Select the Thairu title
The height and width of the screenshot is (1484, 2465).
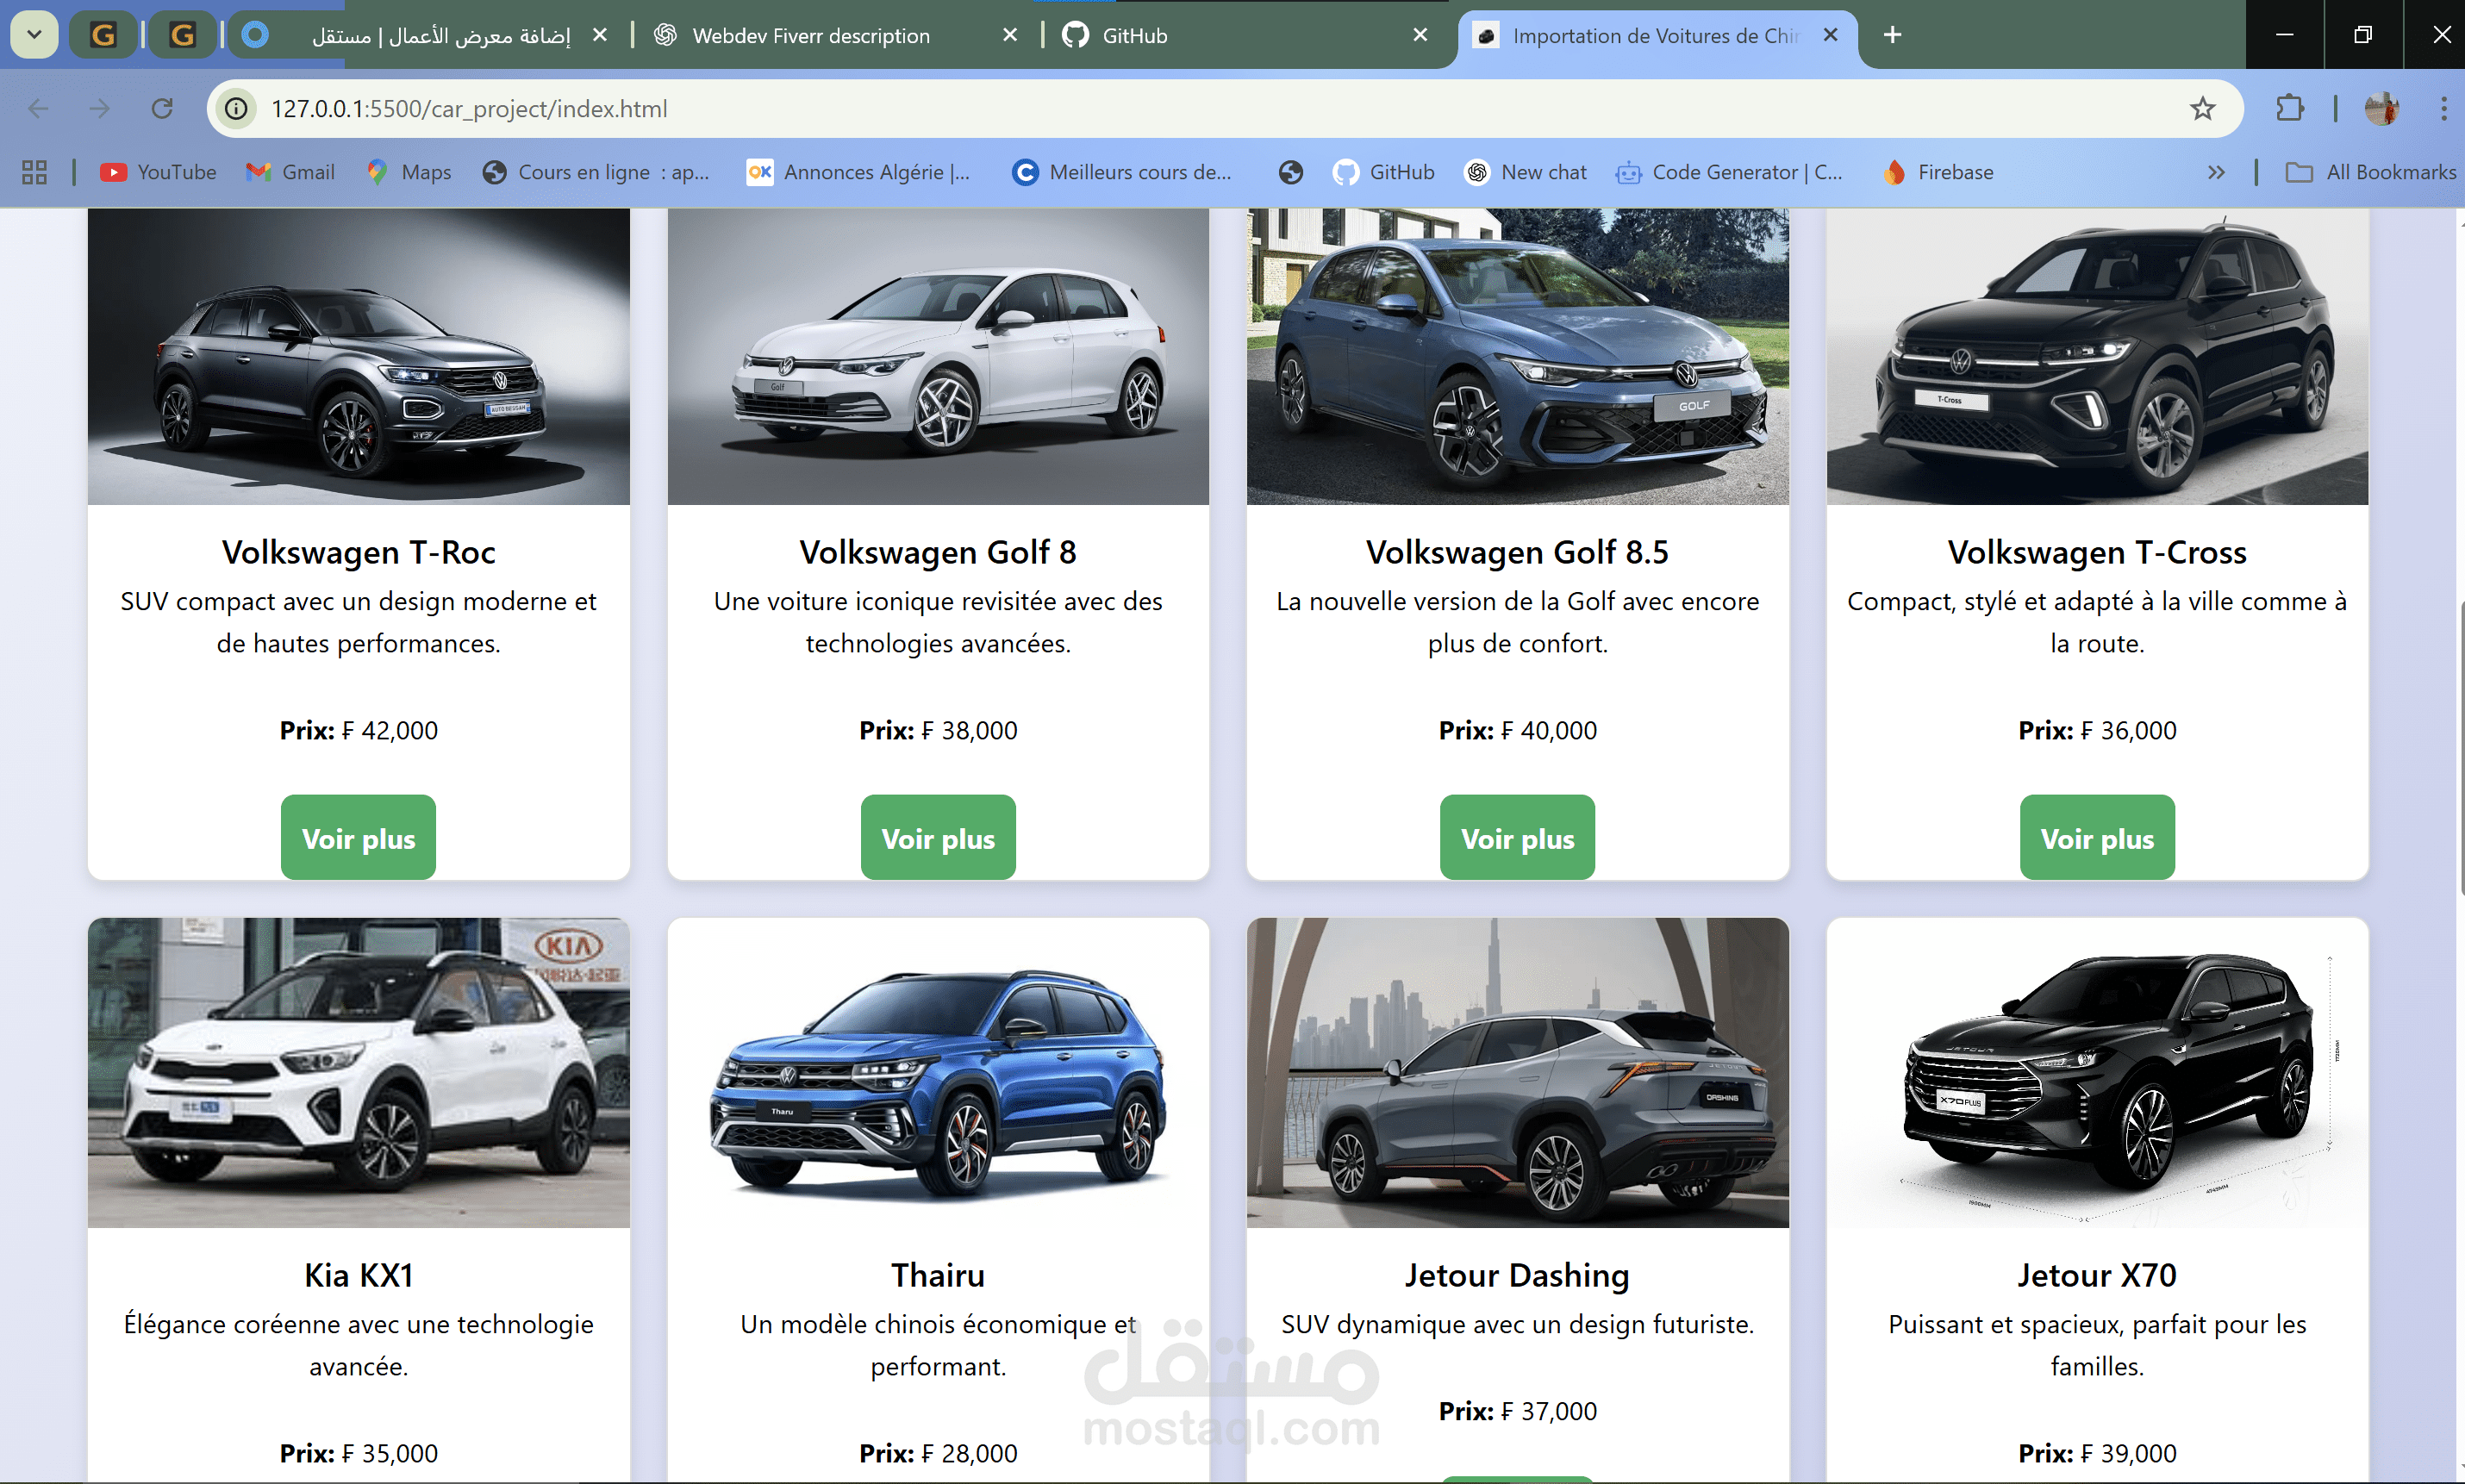tap(938, 1275)
